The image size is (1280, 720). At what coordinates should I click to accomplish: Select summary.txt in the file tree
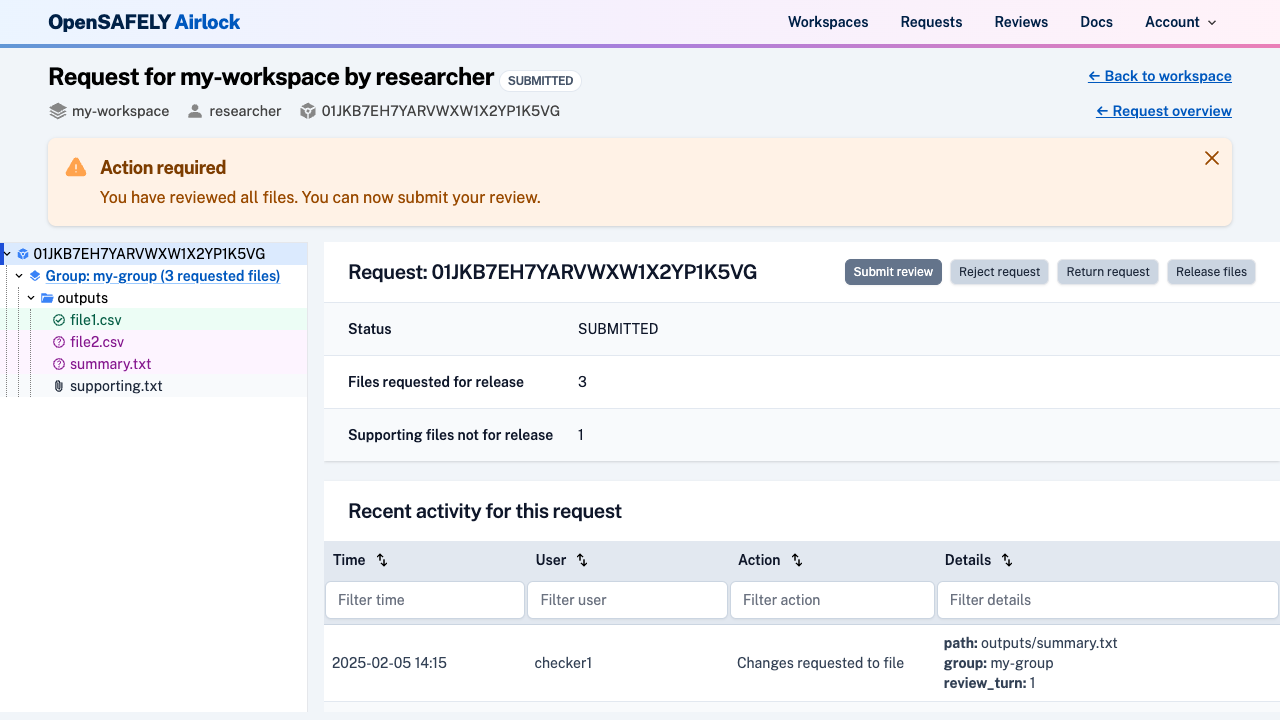tap(111, 364)
